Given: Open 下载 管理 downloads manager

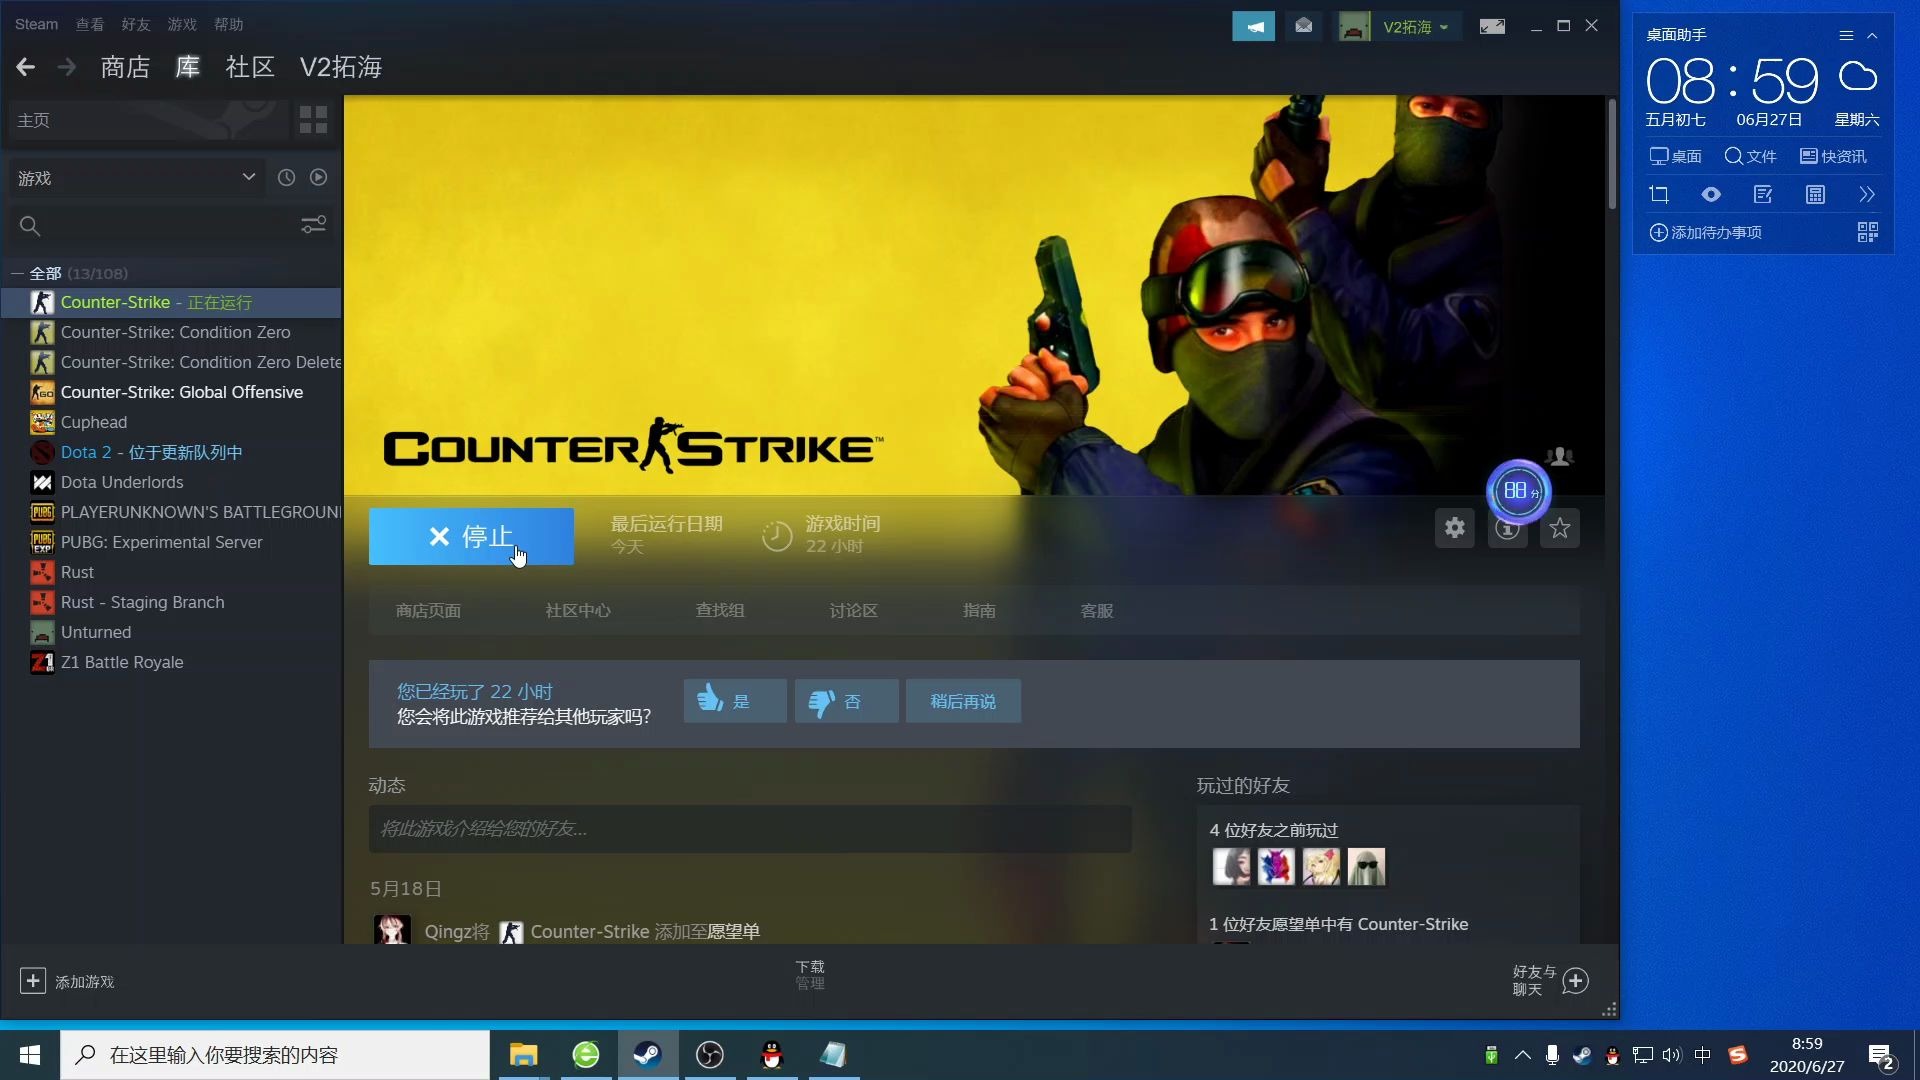Looking at the screenshot, I should click(x=809, y=974).
